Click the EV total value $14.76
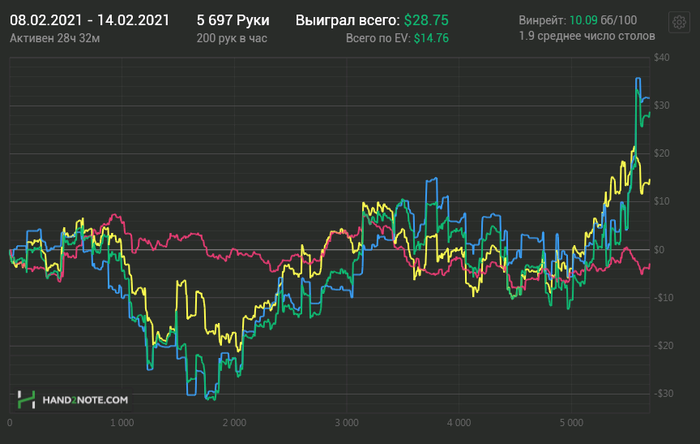This screenshot has height=444, width=700. coord(431,38)
